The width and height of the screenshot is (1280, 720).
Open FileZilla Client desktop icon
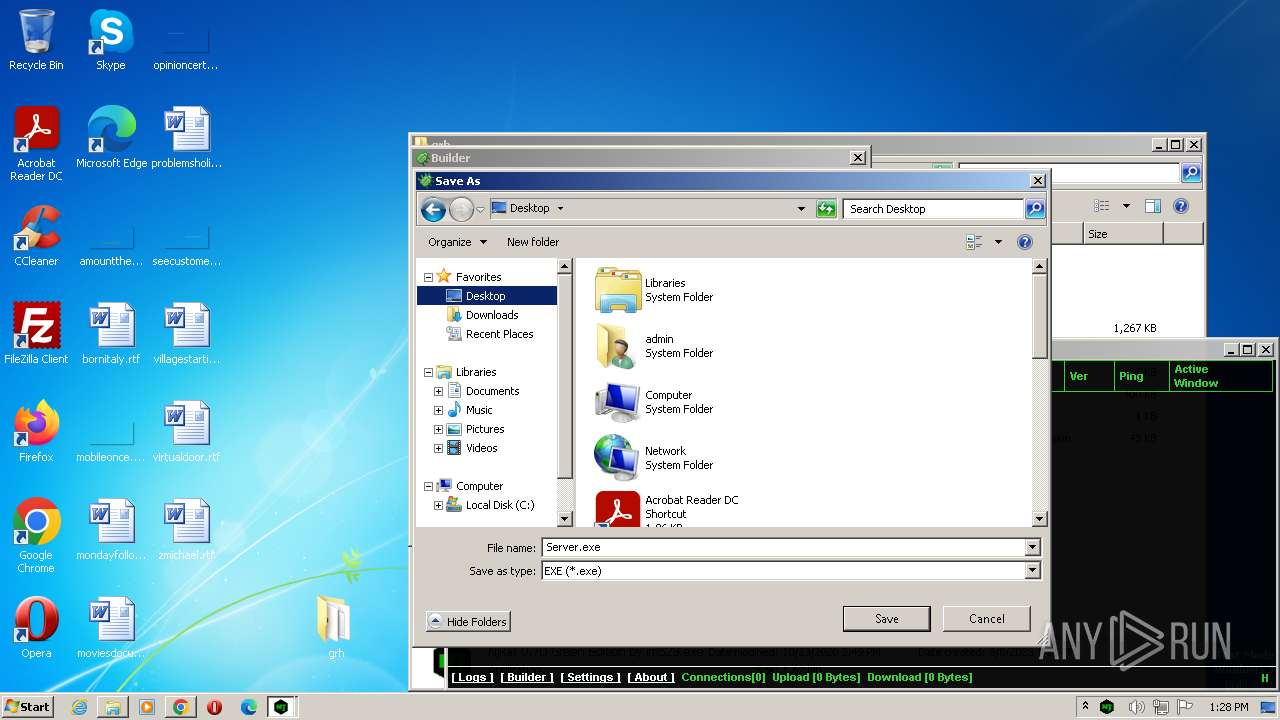(36, 334)
